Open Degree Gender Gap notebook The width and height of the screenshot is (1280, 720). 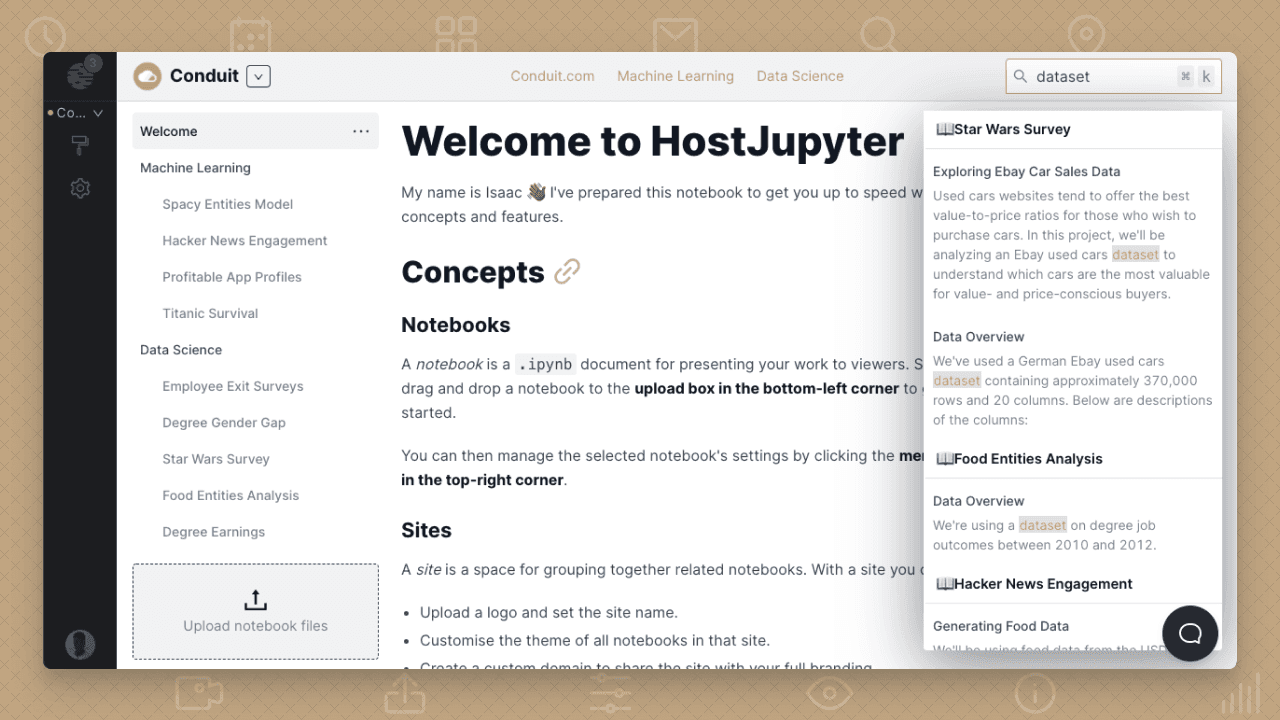click(224, 423)
